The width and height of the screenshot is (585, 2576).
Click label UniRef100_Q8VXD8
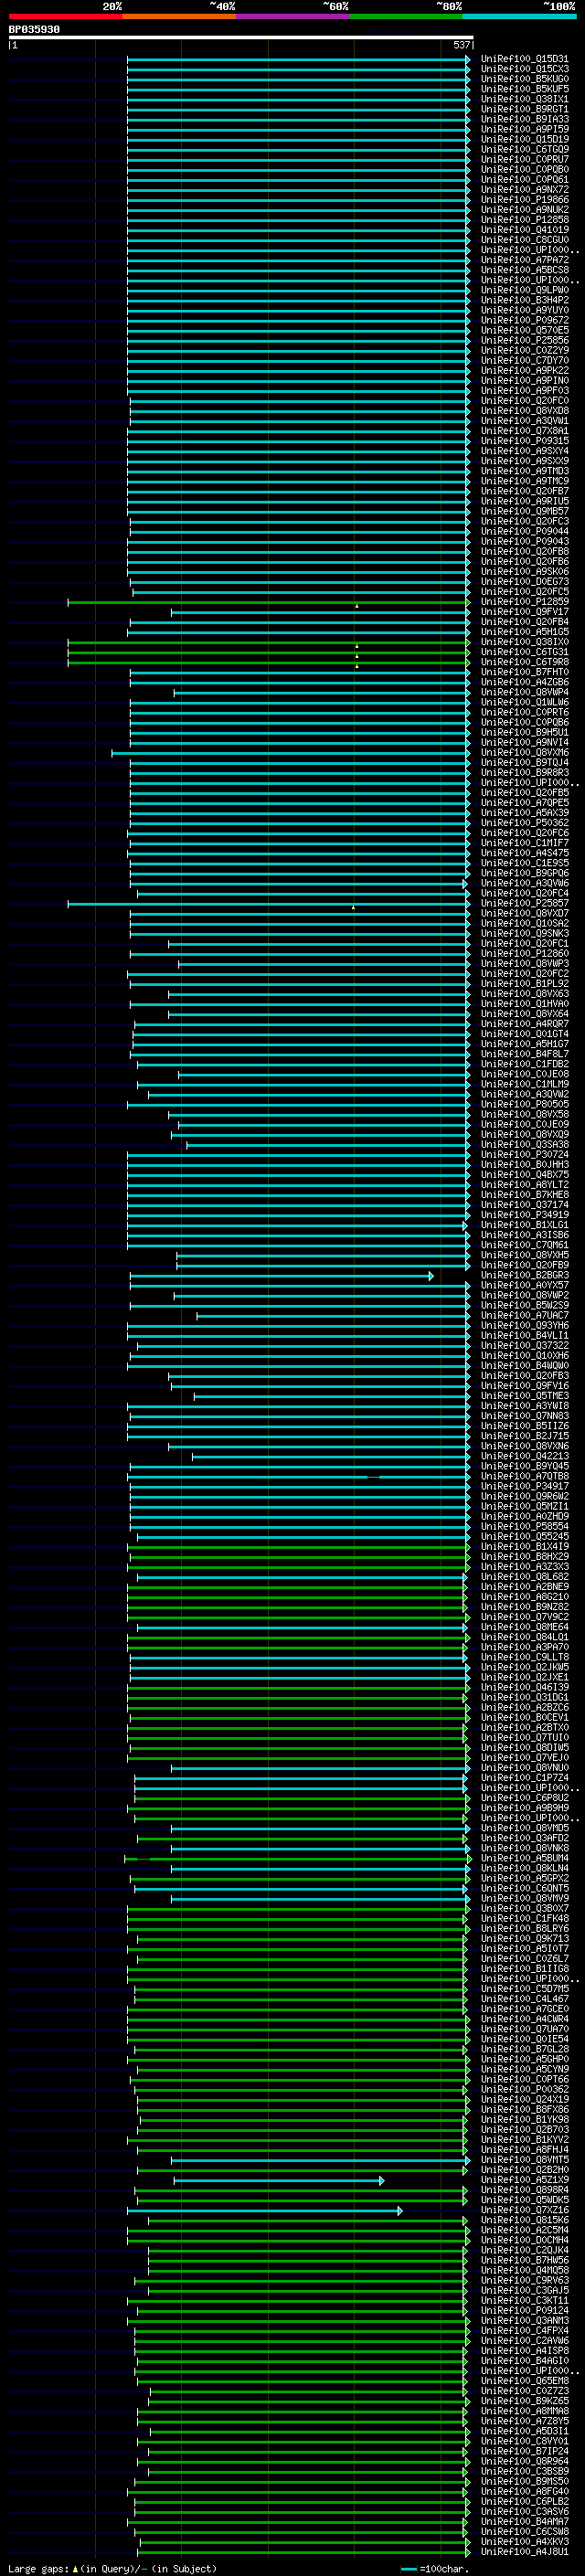point(524,411)
